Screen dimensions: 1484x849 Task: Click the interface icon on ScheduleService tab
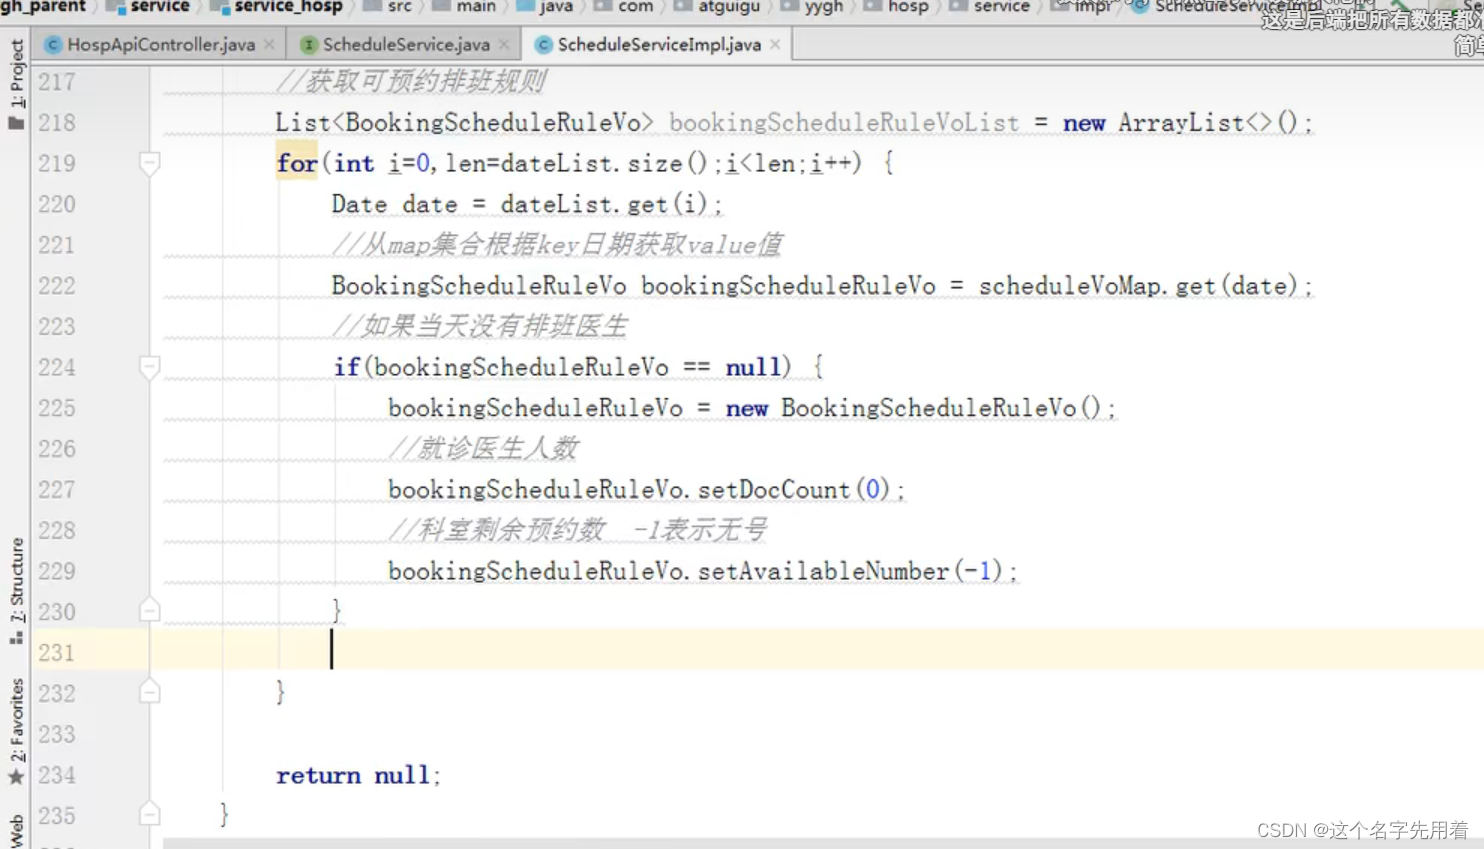pyautogui.click(x=309, y=44)
